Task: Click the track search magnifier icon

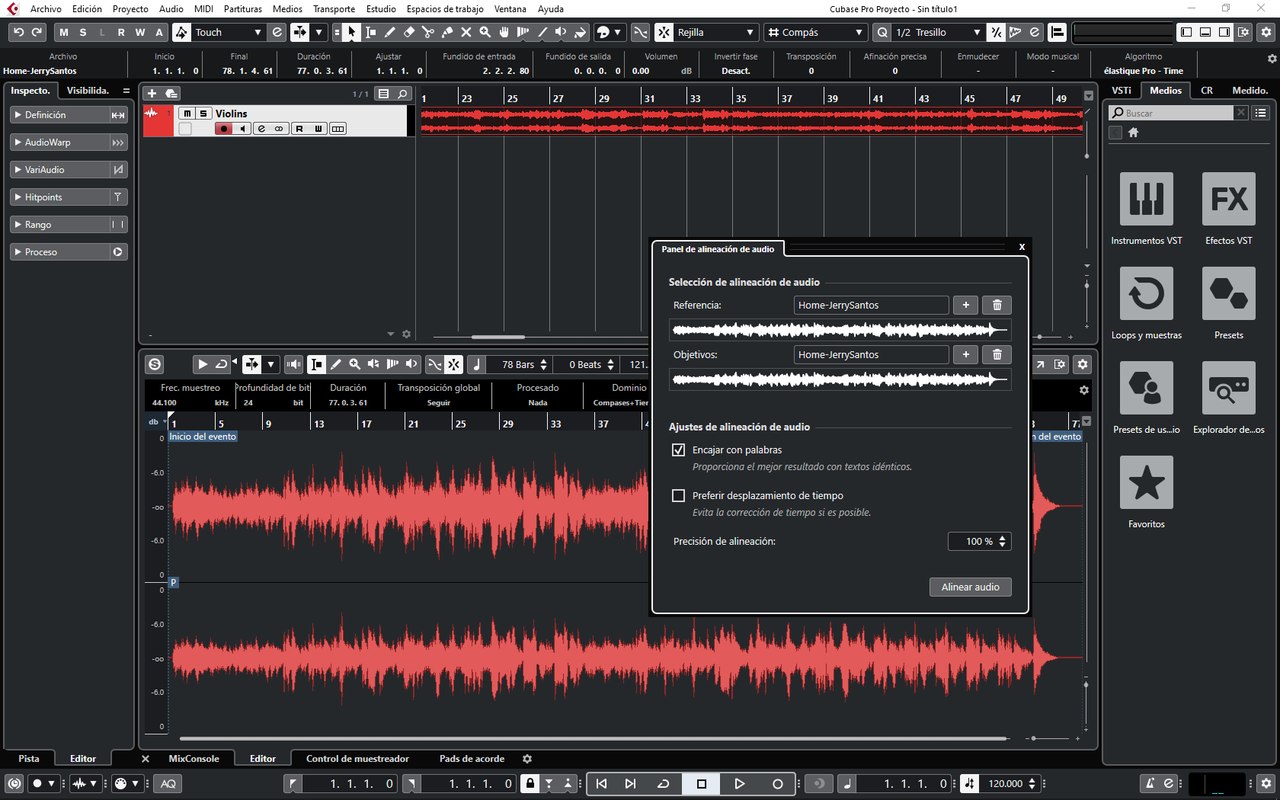Action: tap(402, 94)
